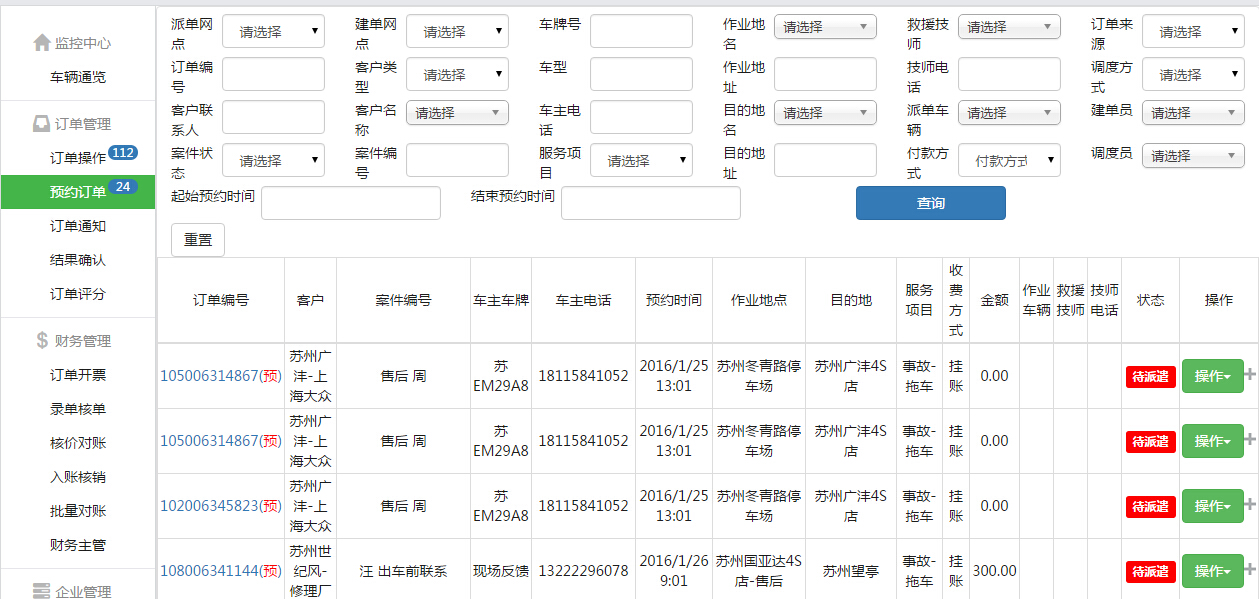Go to 订单开票 menu item

click(x=77, y=375)
